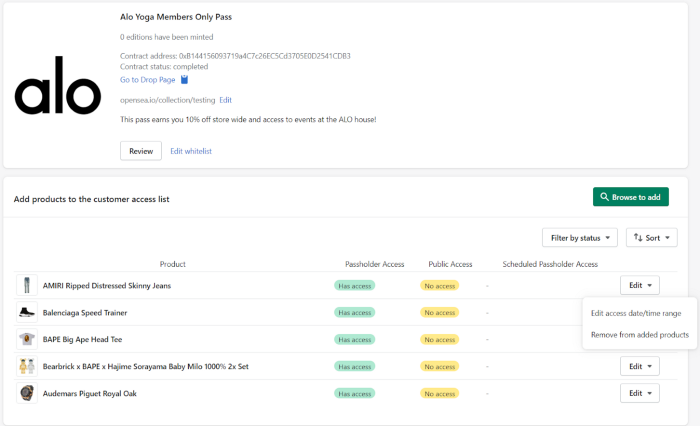Screen dimensions: 700x426
Task: Click Has access badge for Balenciaga trainer
Action: [354, 313]
